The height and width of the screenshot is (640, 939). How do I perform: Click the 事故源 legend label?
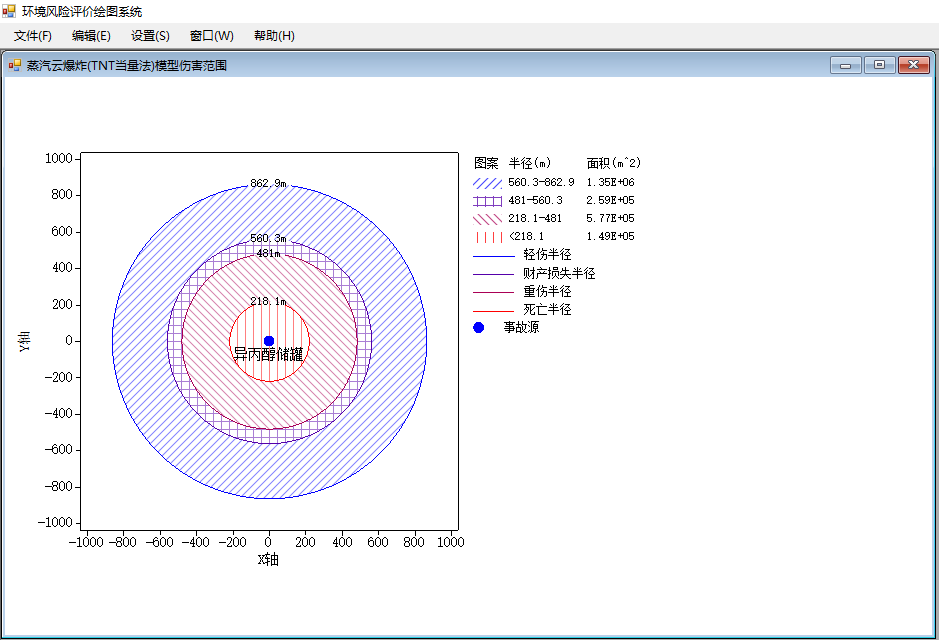pyautogui.click(x=521, y=327)
